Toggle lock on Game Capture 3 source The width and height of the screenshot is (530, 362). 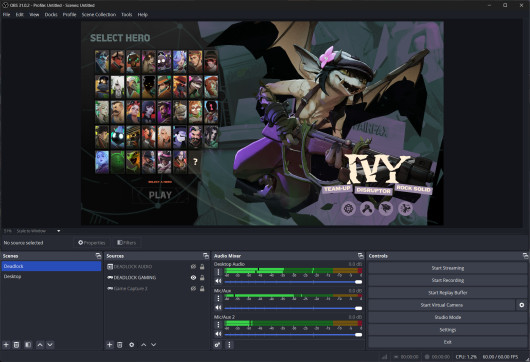click(x=202, y=289)
